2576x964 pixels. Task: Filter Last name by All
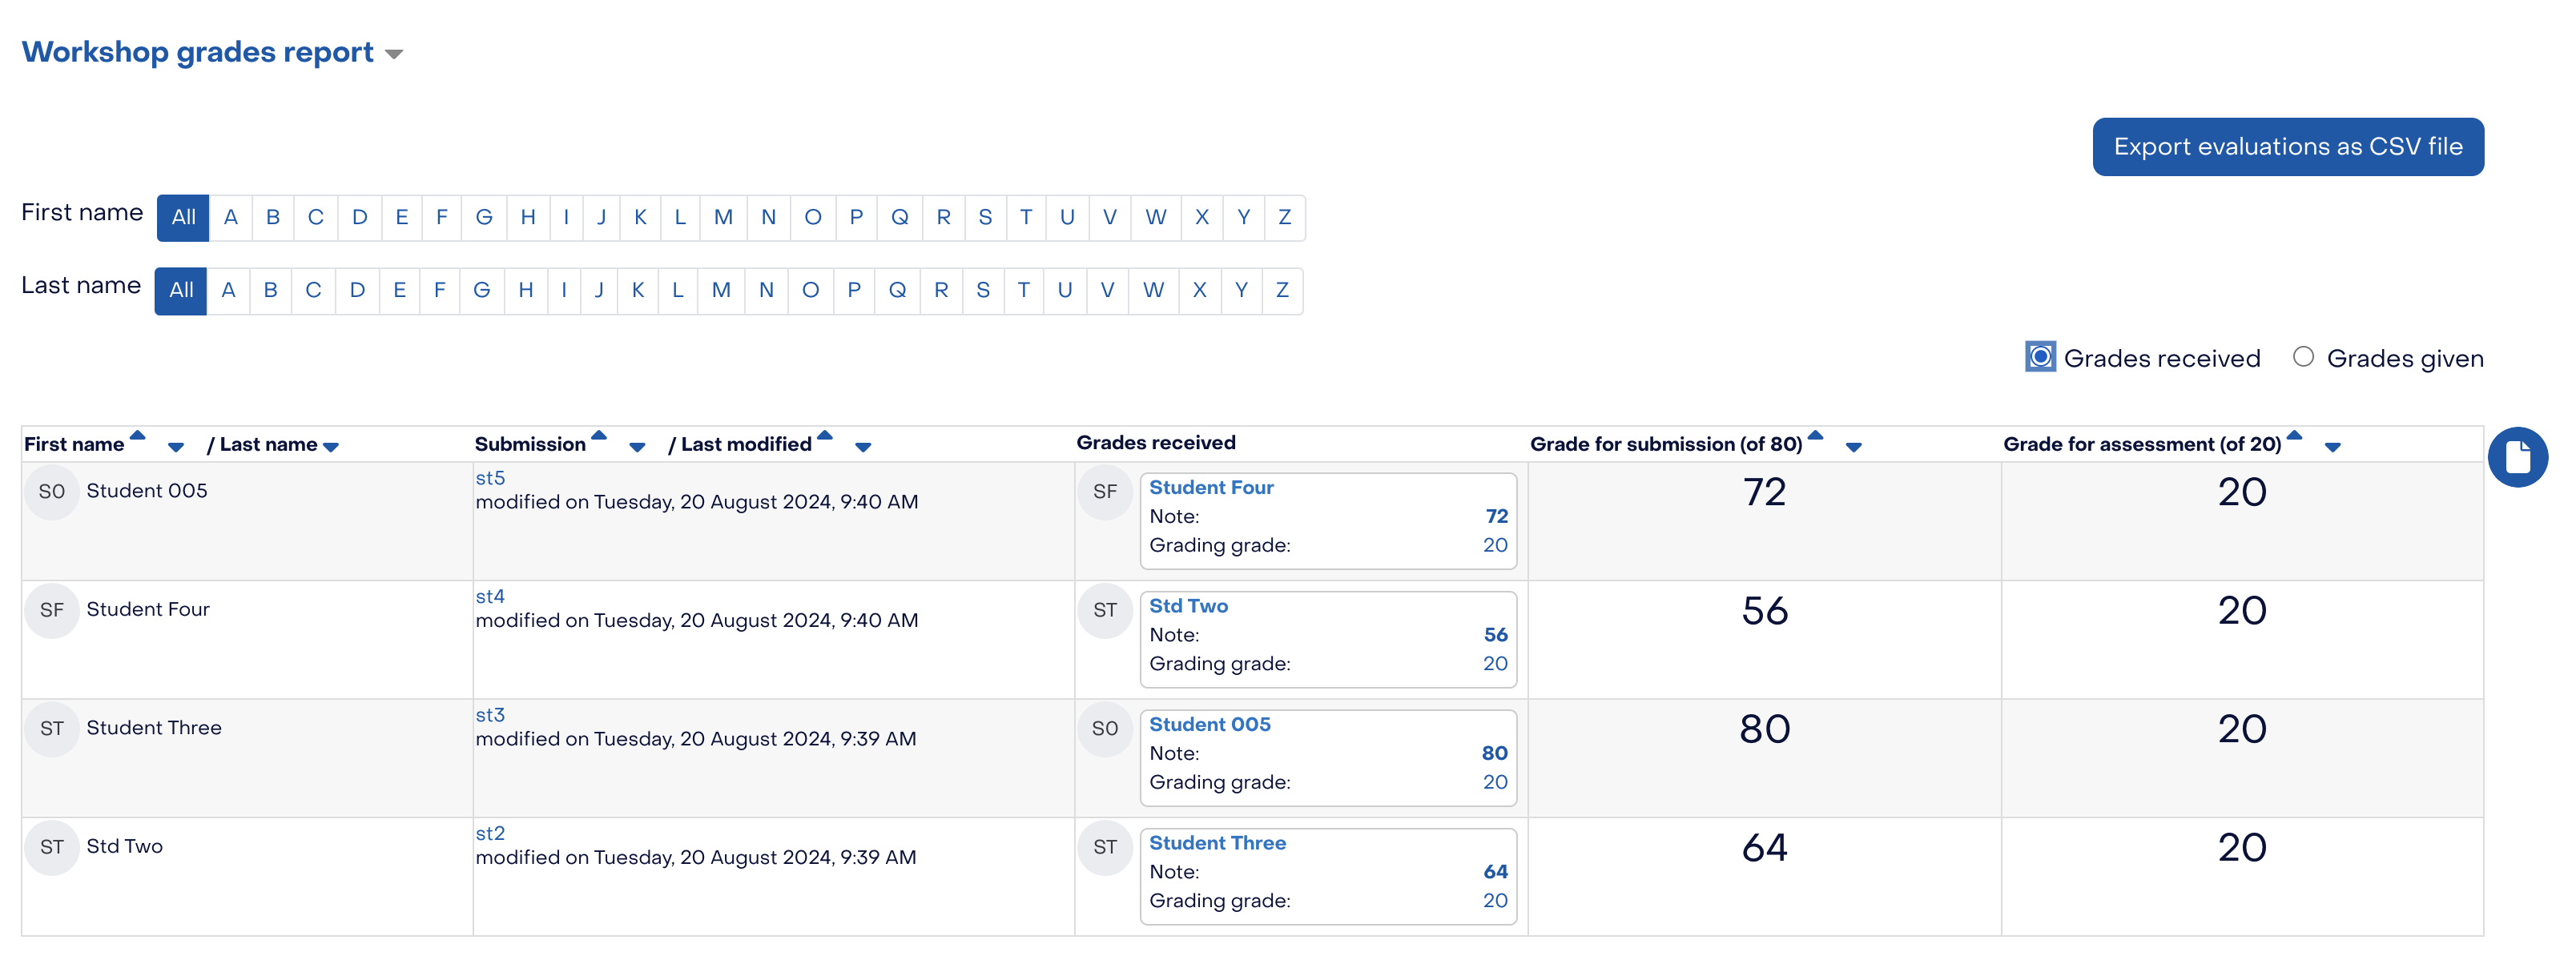181,291
